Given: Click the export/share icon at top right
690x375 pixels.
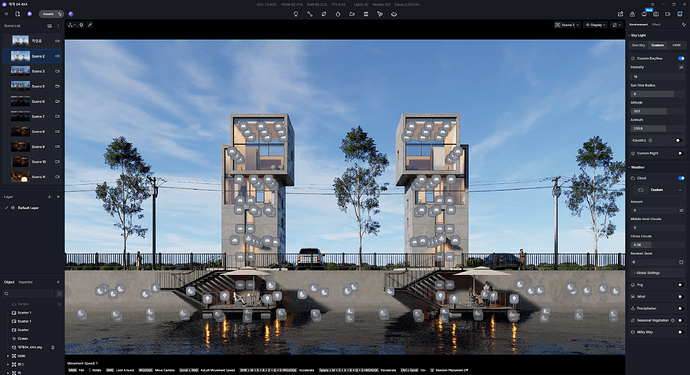Looking at the screenshot, I should click(620, 14).
